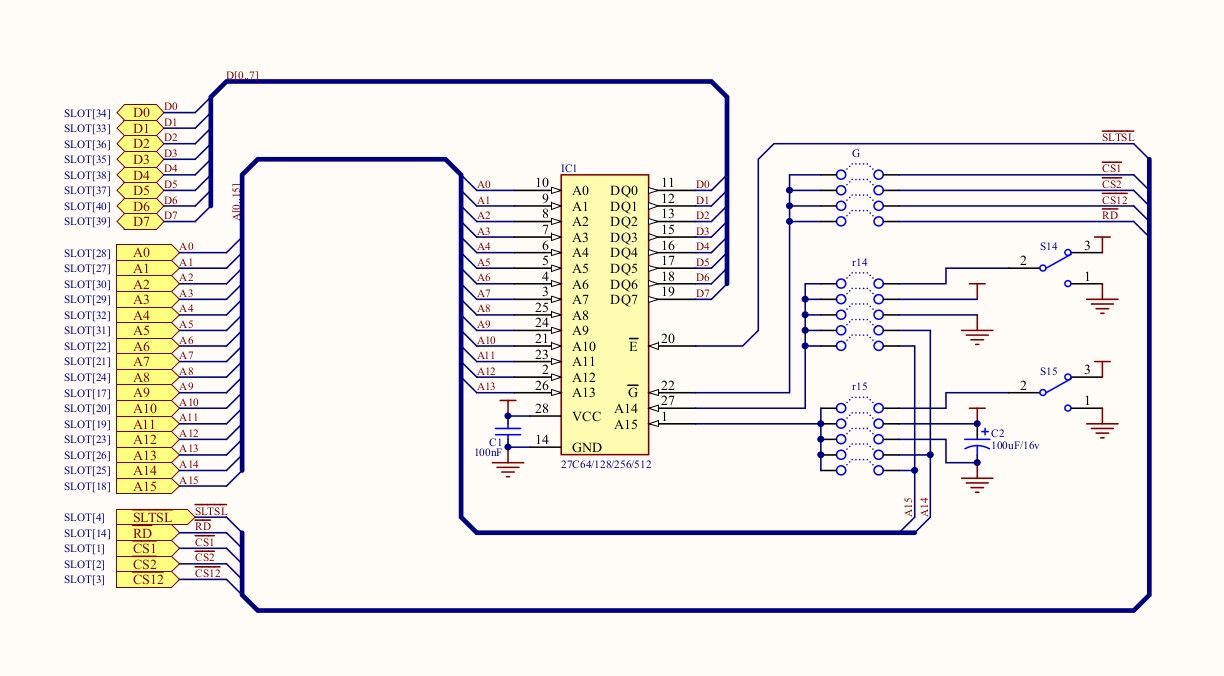Select pin number 27 on IC1
1224x676 pixels.
(668, 401)
